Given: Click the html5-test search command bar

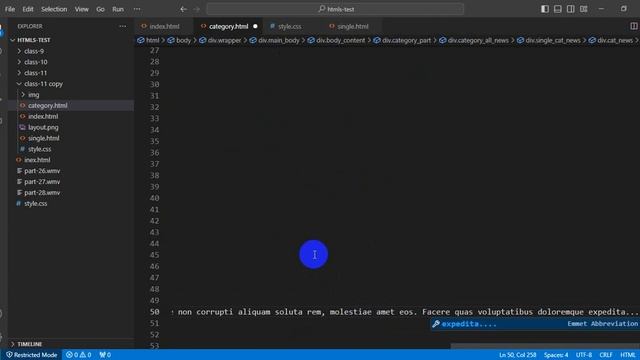Looking at the screenshot, I should coord(335,9).
